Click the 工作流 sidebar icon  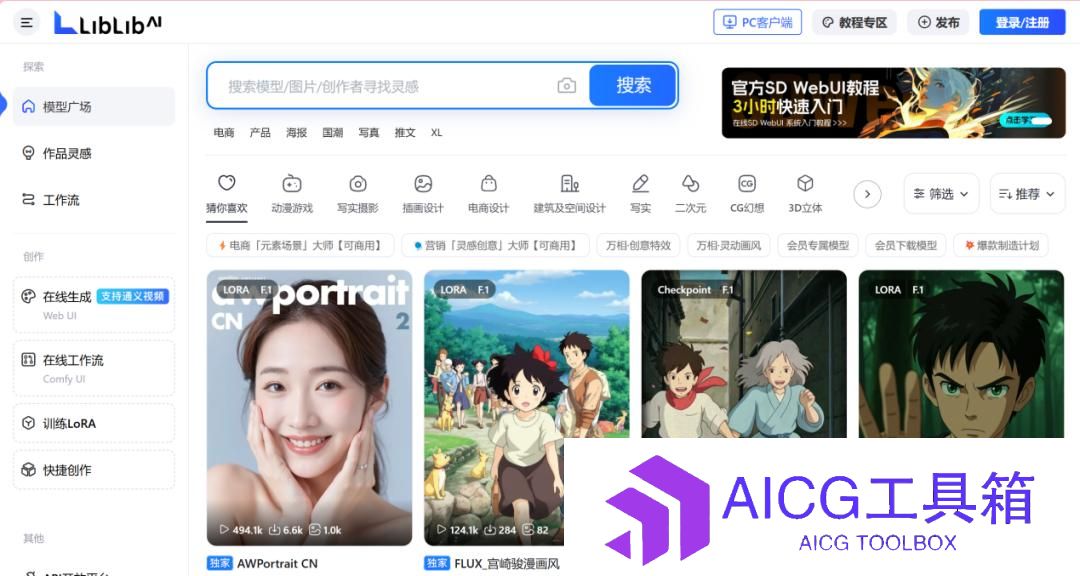pyautogui.click(x=28, y=200)
